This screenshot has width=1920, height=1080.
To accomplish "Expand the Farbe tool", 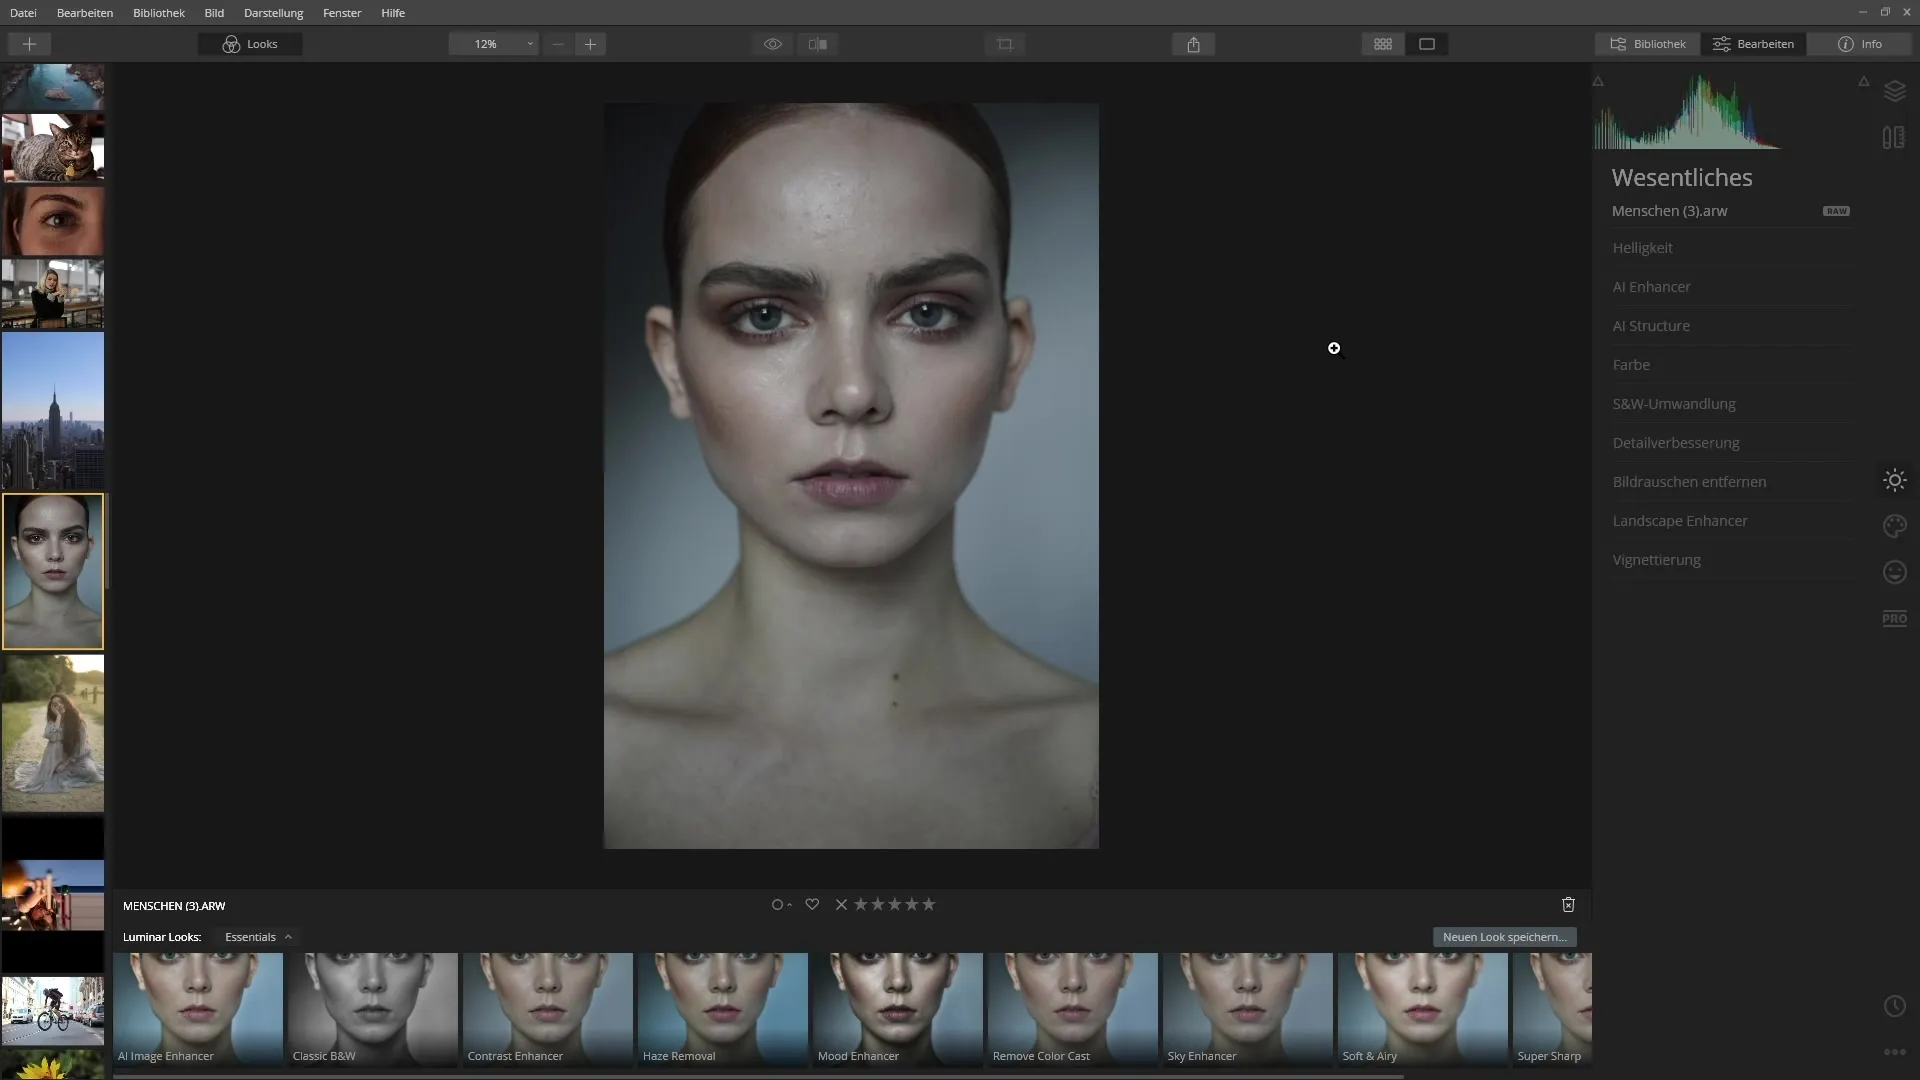I will 1730,365.
